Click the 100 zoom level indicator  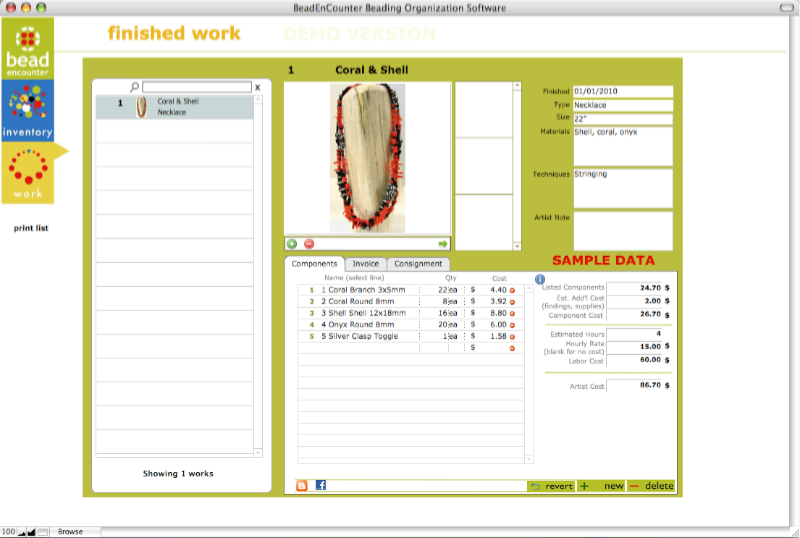tap(9, 532)
